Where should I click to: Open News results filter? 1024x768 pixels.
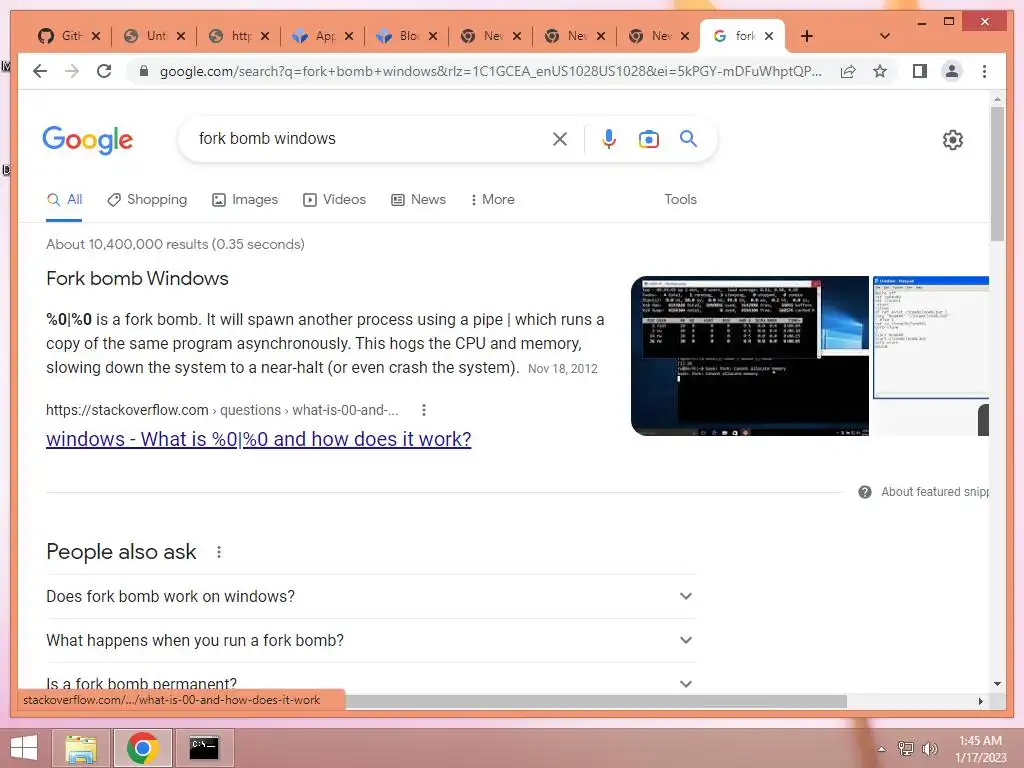click(x=419, y=199)
